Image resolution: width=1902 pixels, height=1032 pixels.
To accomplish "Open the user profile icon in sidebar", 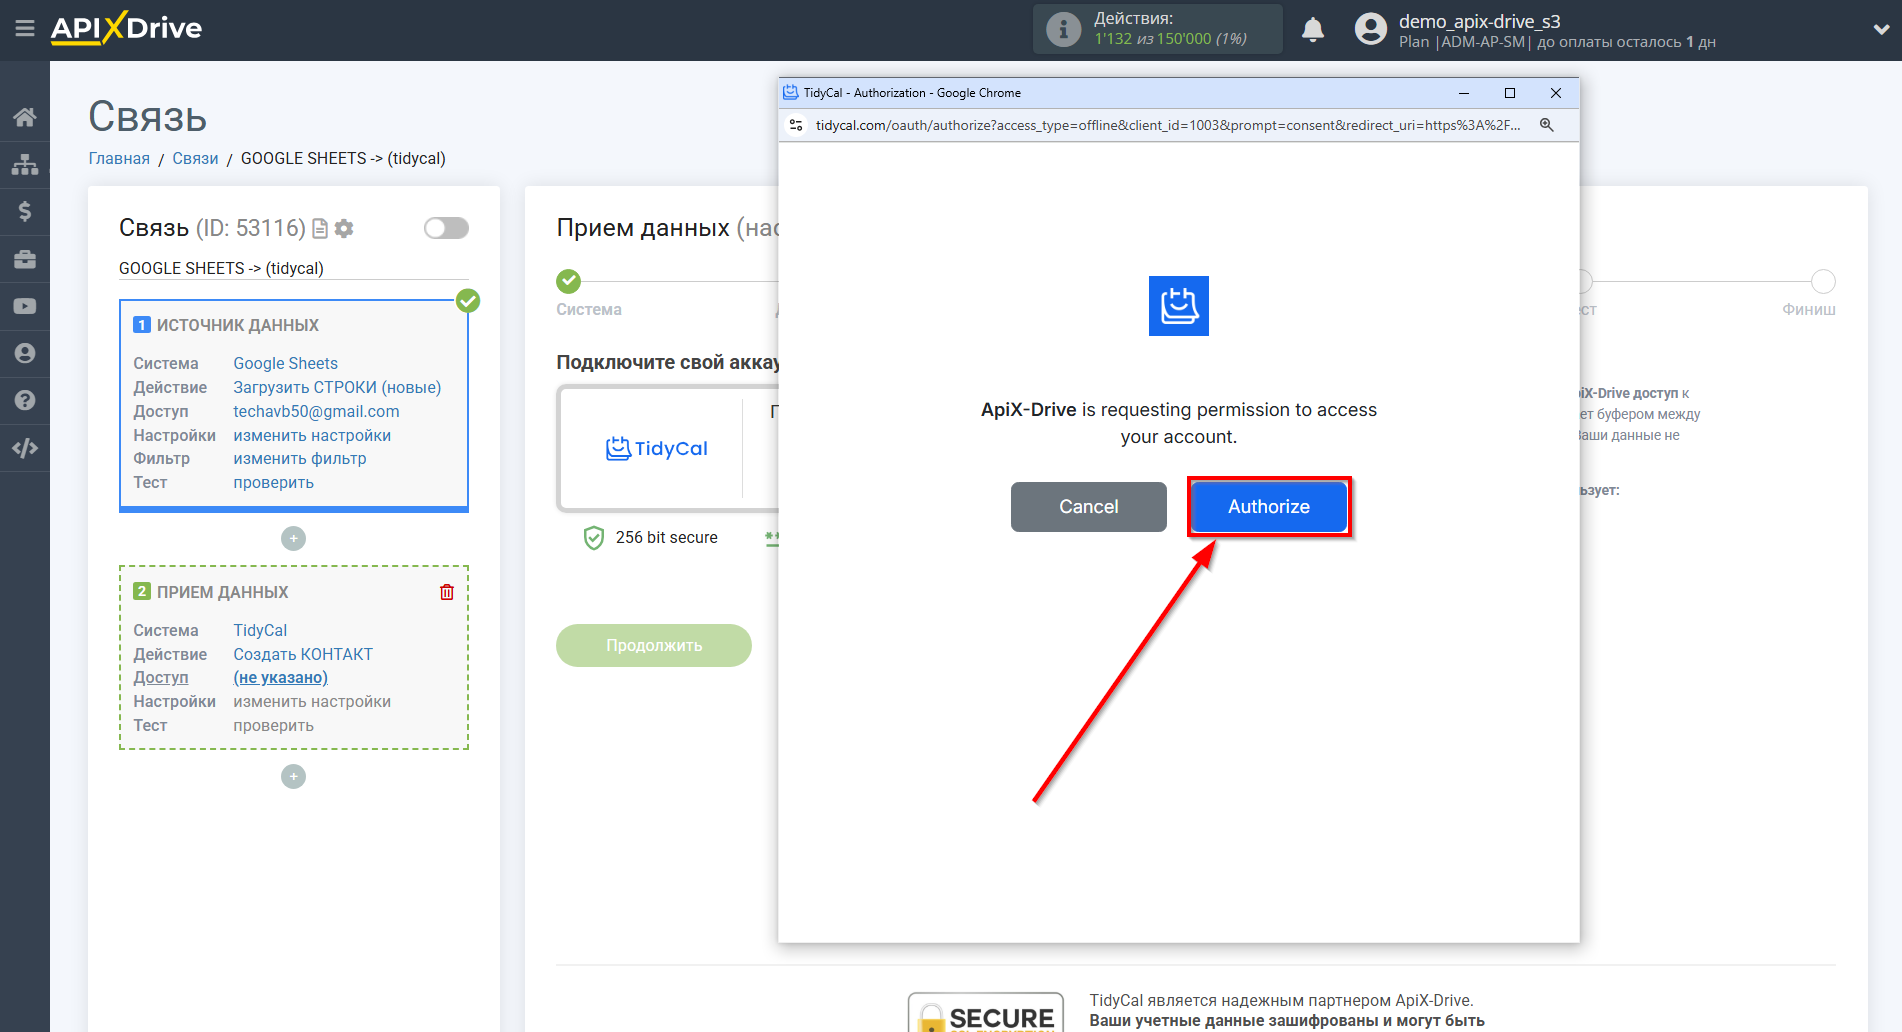I will click(25, 353).
